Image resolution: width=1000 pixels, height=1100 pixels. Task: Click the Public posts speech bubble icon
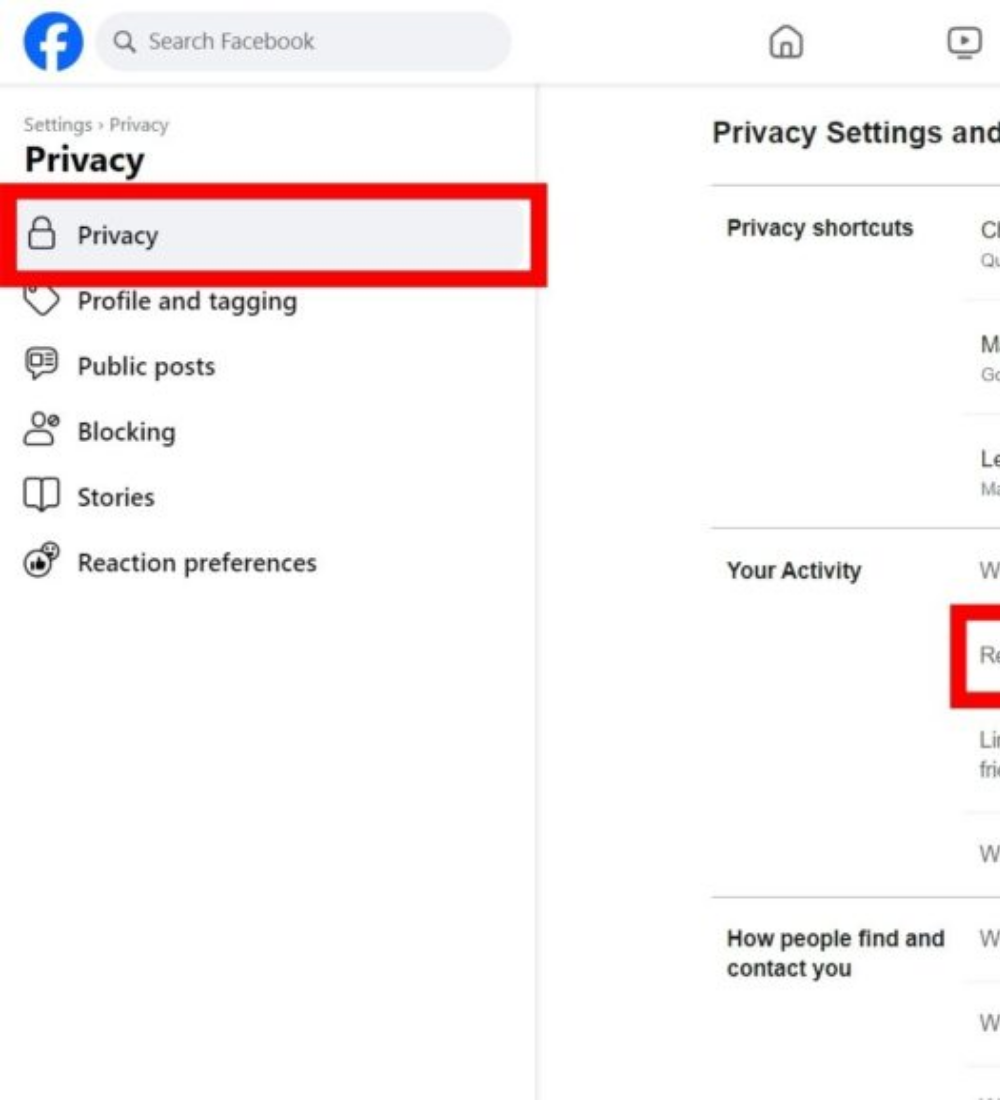(x=41, y=365)
